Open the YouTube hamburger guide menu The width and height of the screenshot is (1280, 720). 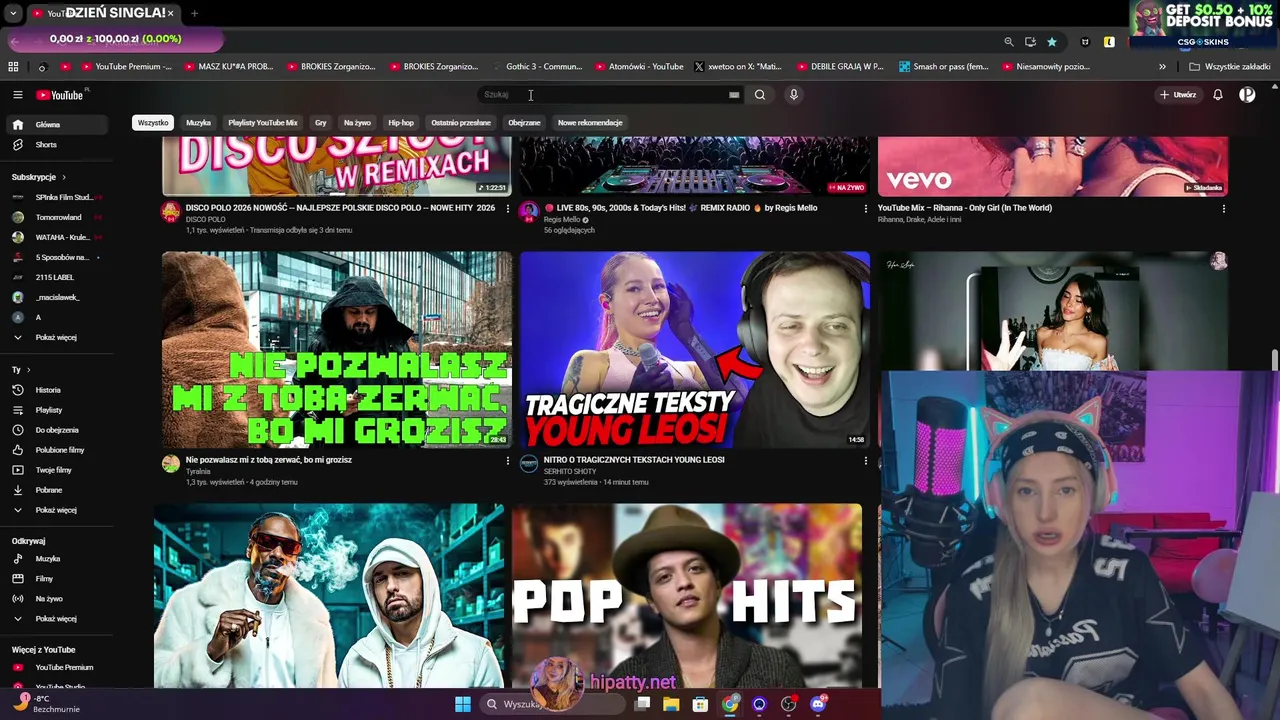coord(17,95)
